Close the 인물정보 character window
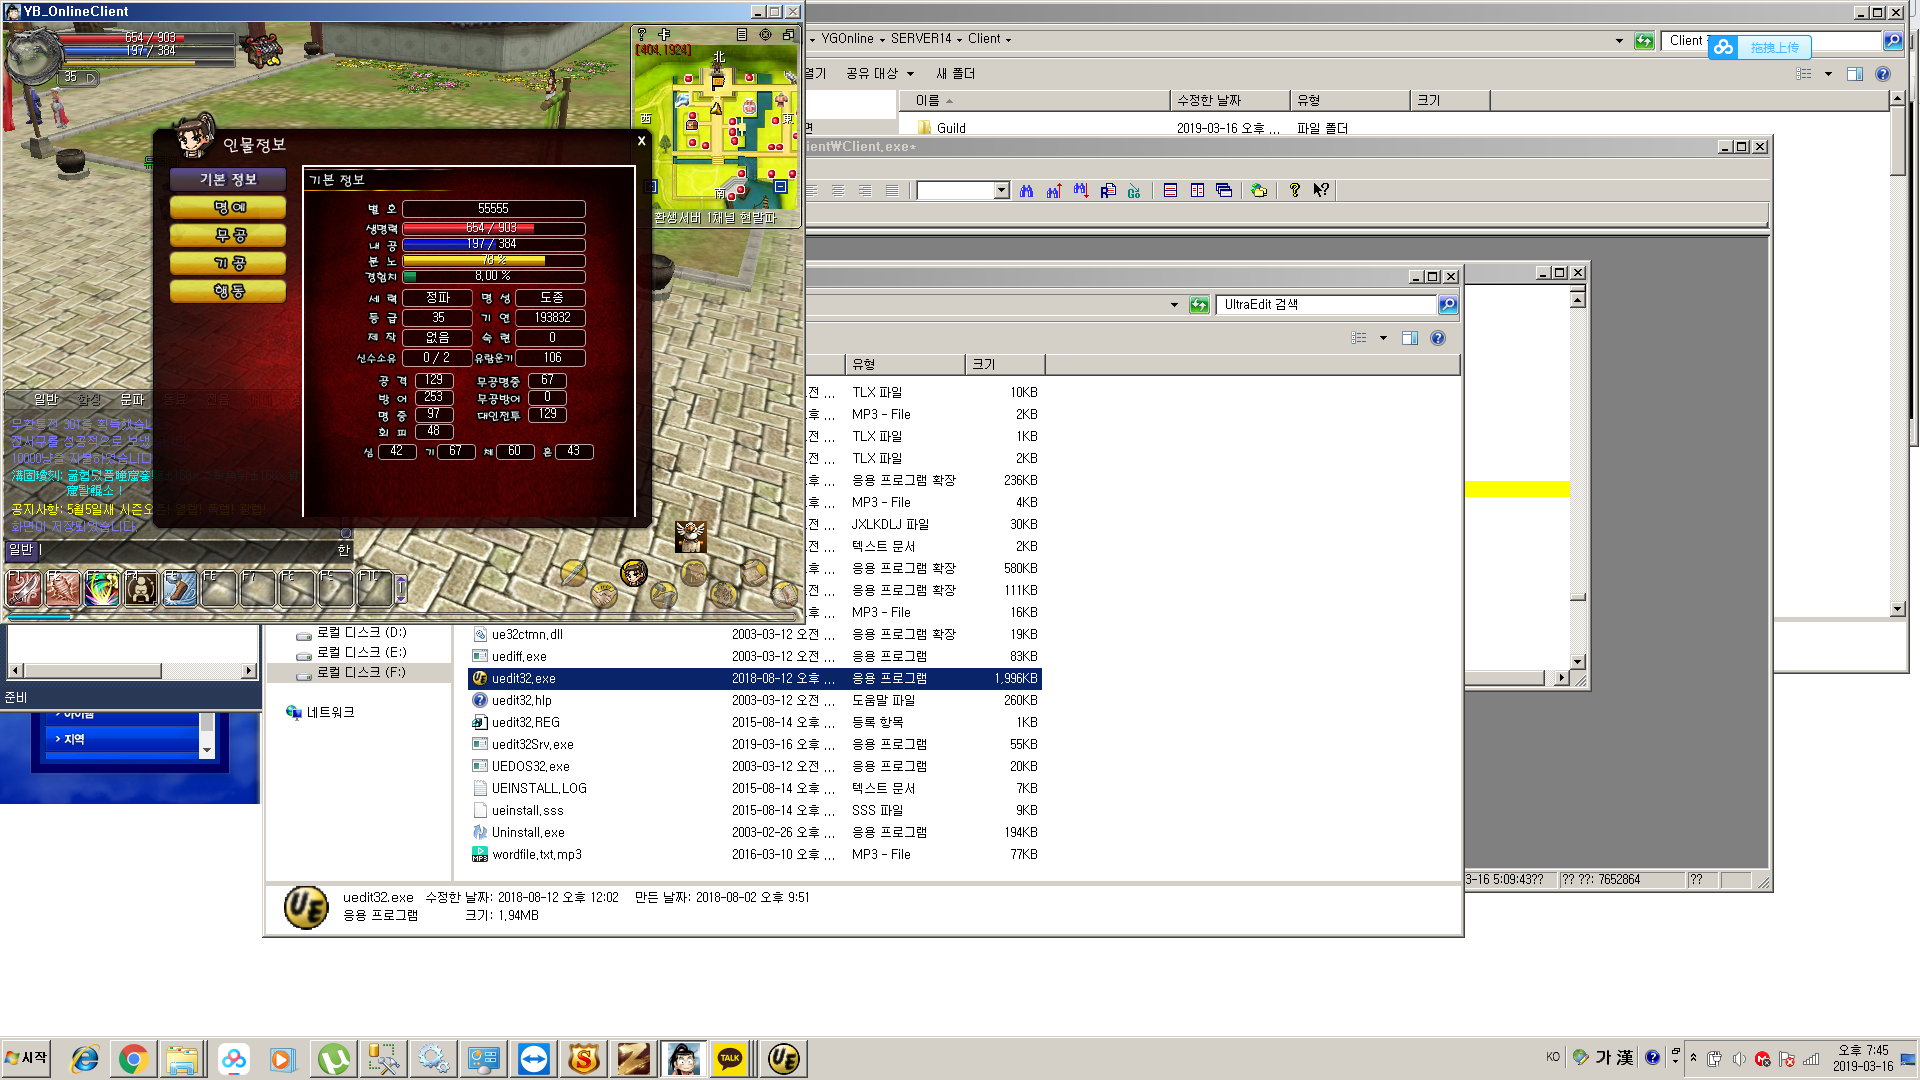This screenshot has height=1080, width=1920. coord(641,141)
